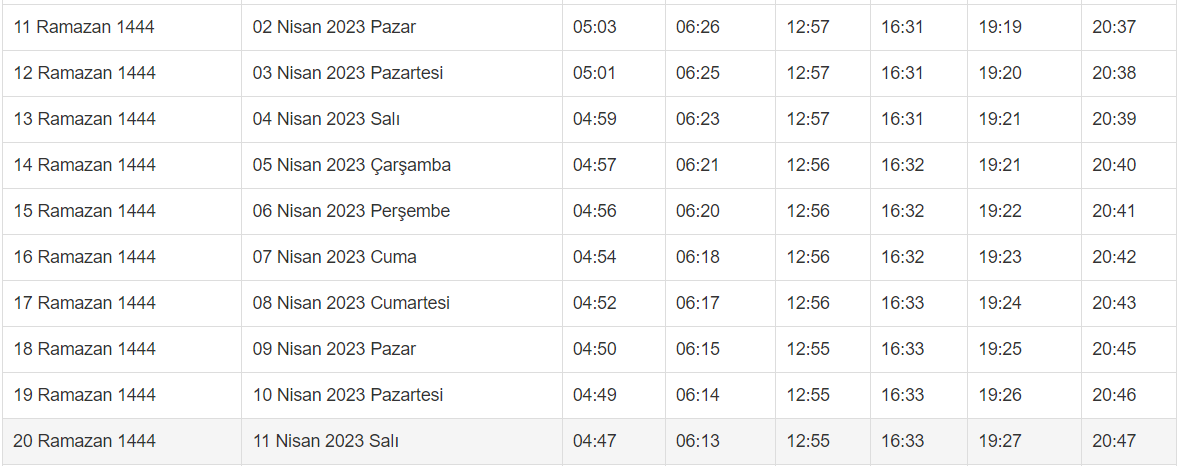The width and height of the screenshot is (1179, 466).
Task: Select the 20:42 time on 07 Nisan
Action: (1114, 257)
